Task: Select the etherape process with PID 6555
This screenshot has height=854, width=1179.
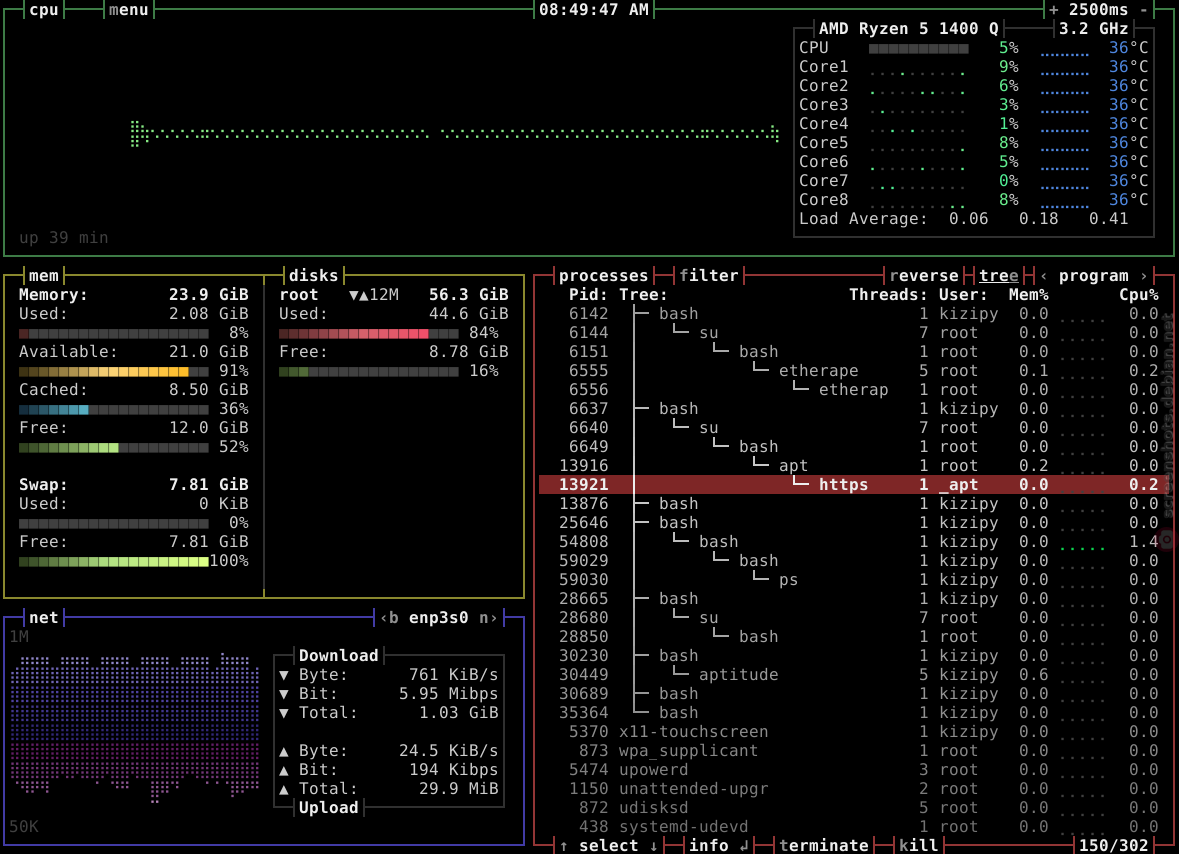Action: pos(849,371)
